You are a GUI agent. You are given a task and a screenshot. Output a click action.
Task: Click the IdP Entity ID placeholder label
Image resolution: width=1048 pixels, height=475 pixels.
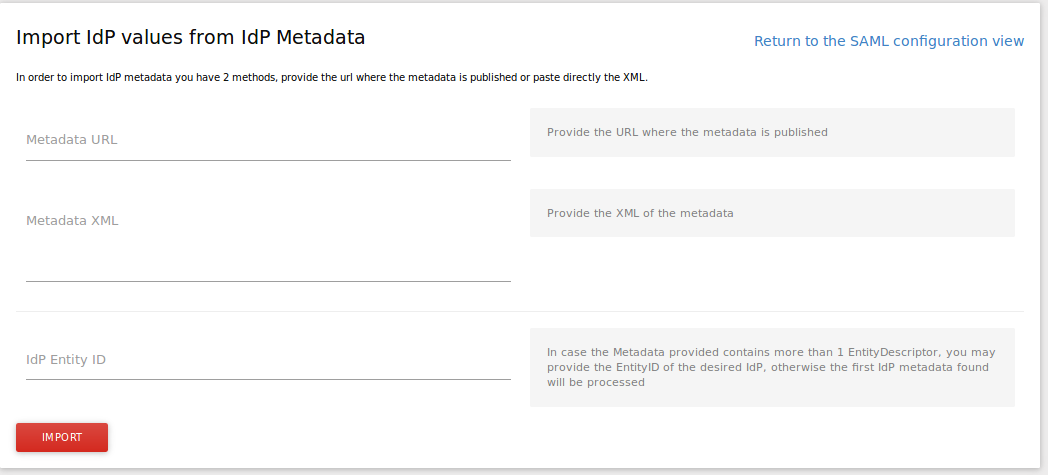click(x=66, y=360)
